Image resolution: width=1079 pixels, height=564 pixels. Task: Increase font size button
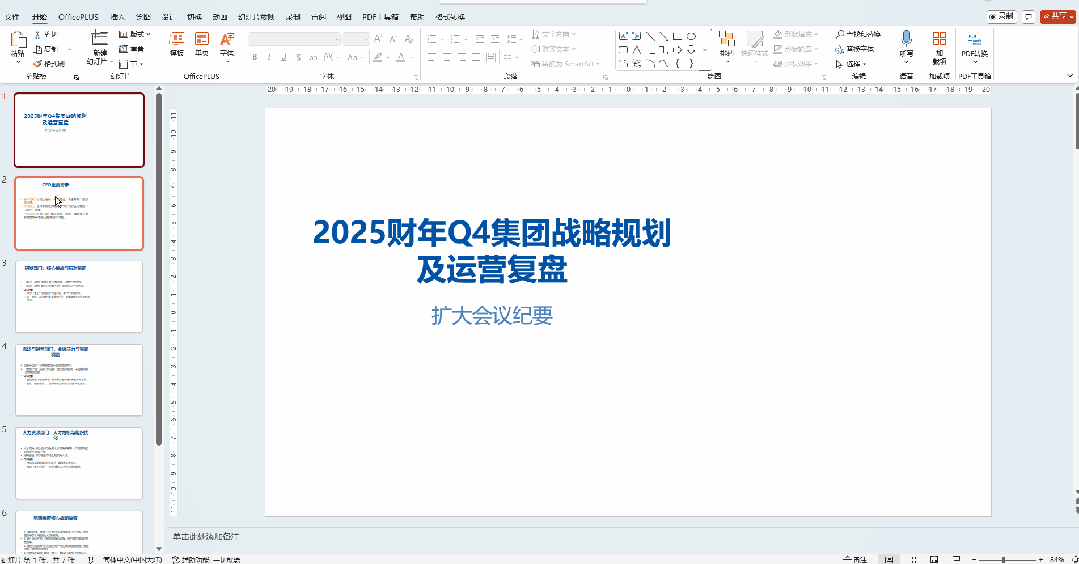(x=378, y=39)
